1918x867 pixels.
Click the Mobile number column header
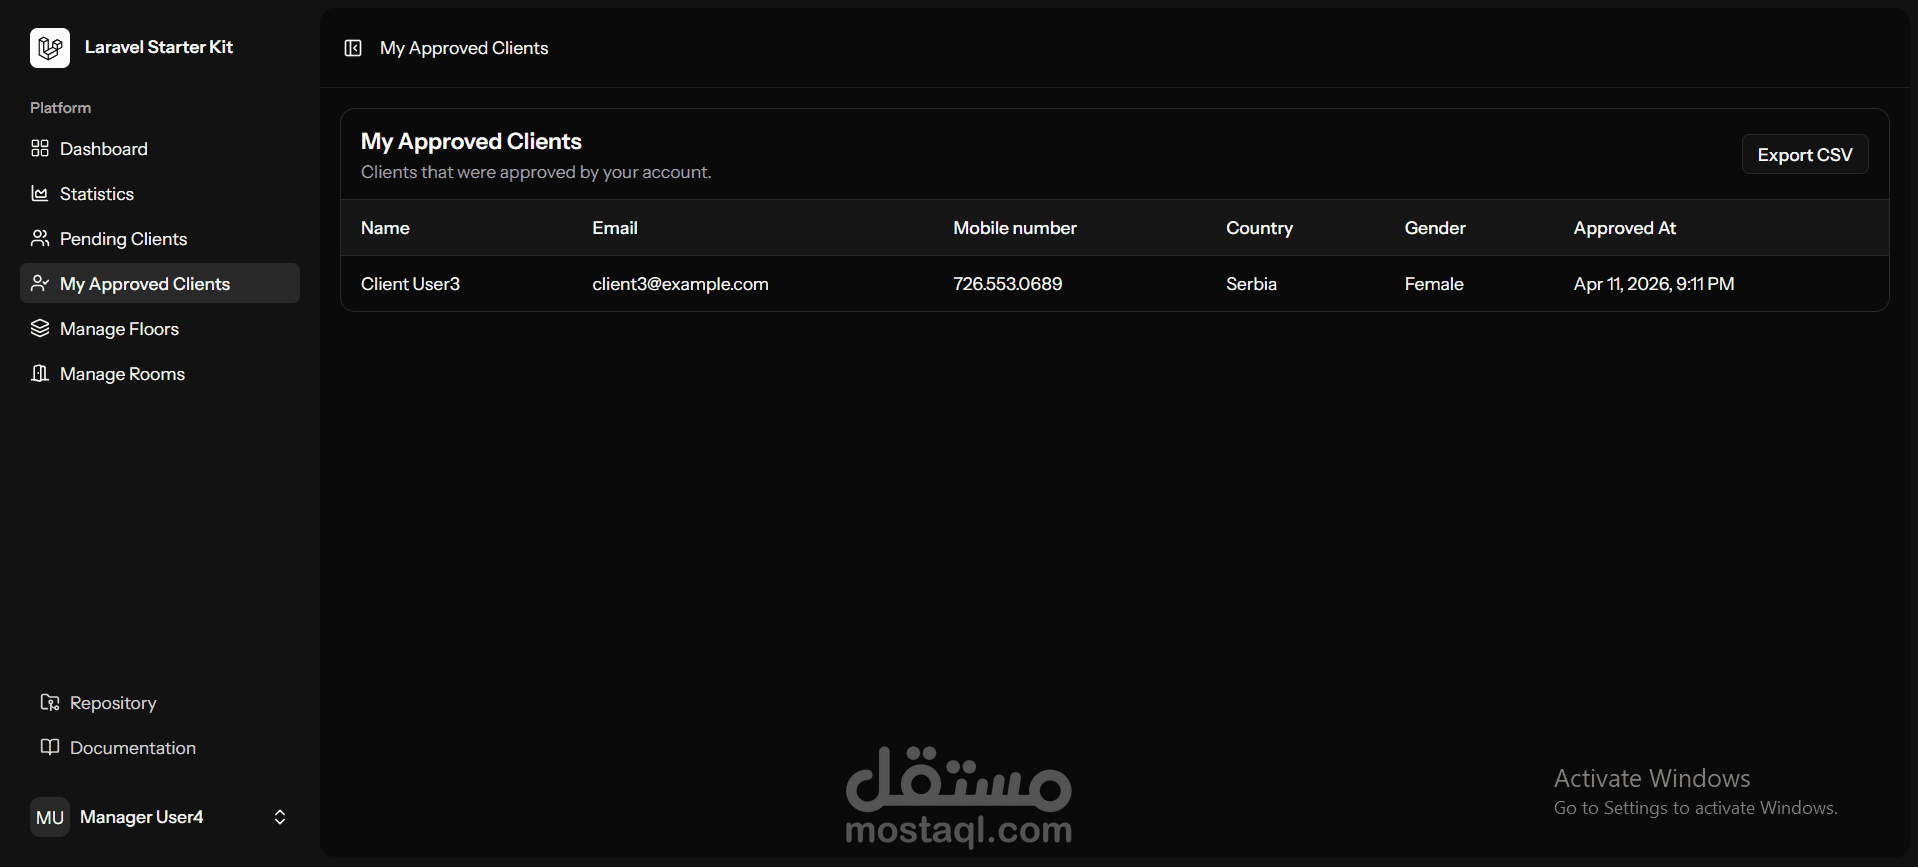coord(1015,228)
